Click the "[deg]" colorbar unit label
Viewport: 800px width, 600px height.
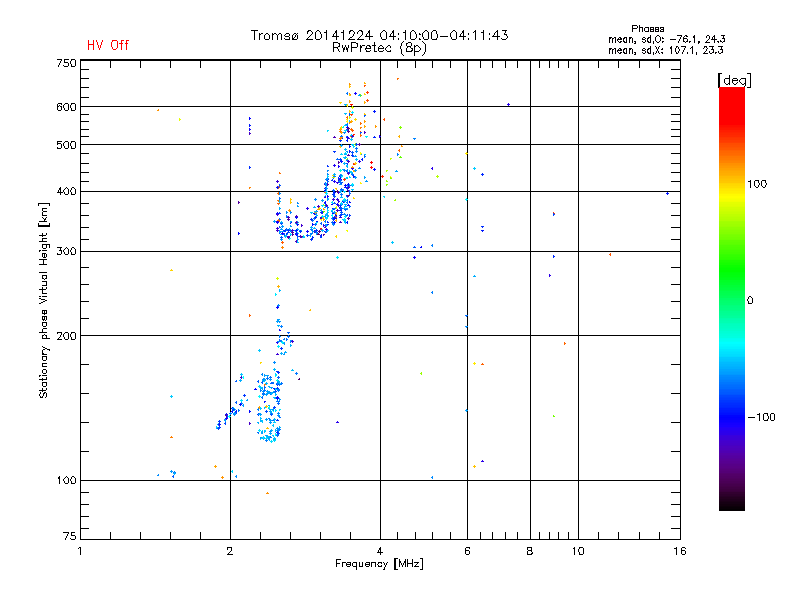tap(734, 80)
